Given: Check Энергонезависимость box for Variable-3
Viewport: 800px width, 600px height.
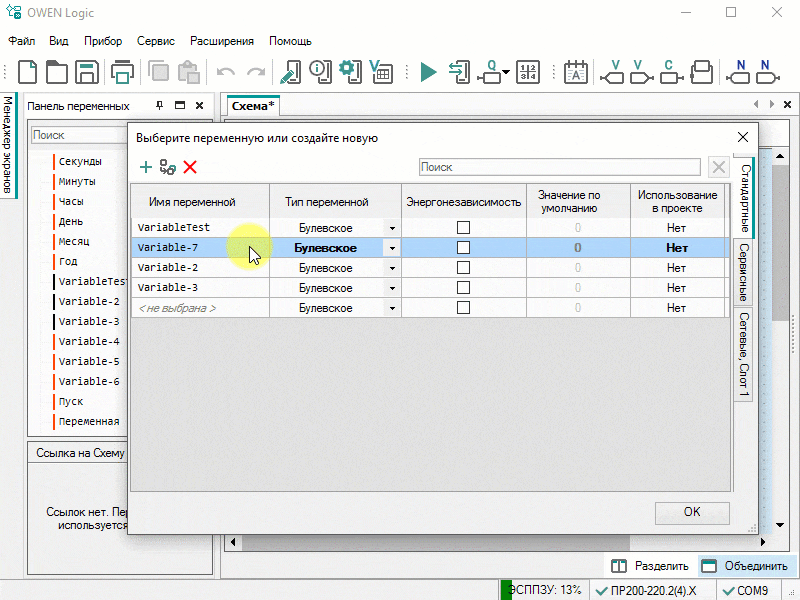Looking at the screenshot, I should [463, 288].
